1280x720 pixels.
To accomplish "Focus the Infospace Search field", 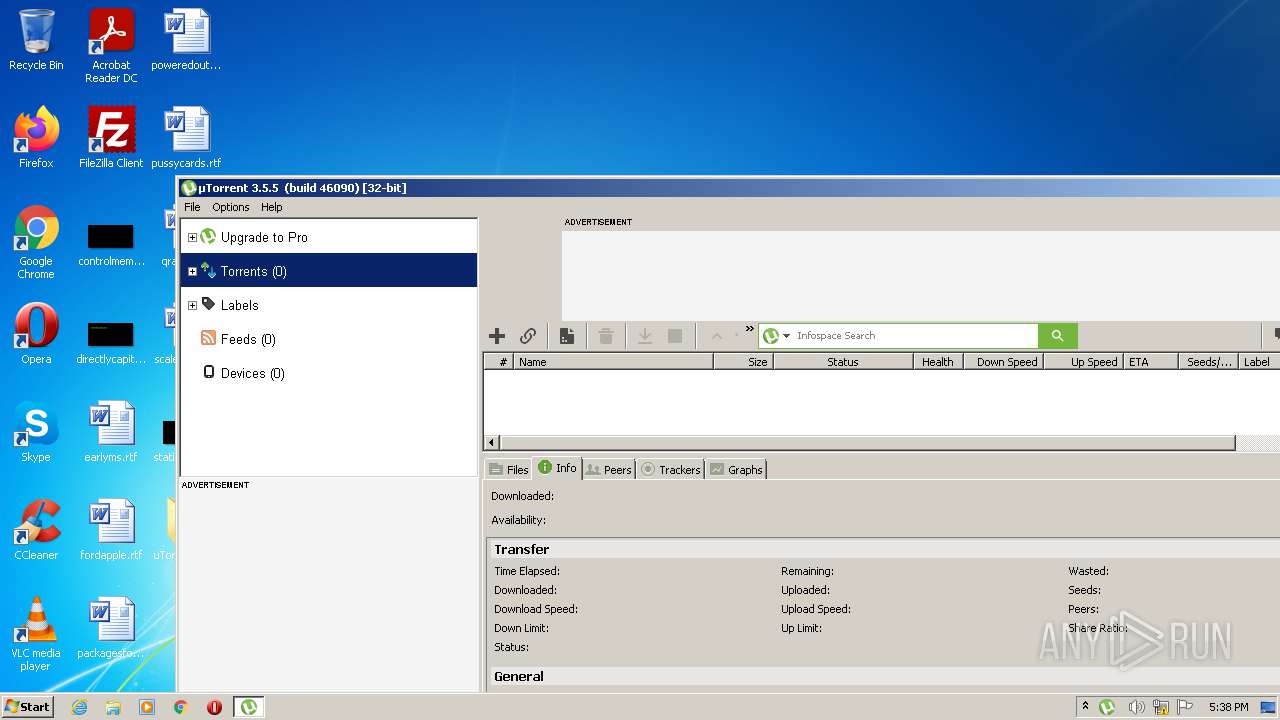I will (915, 336).
